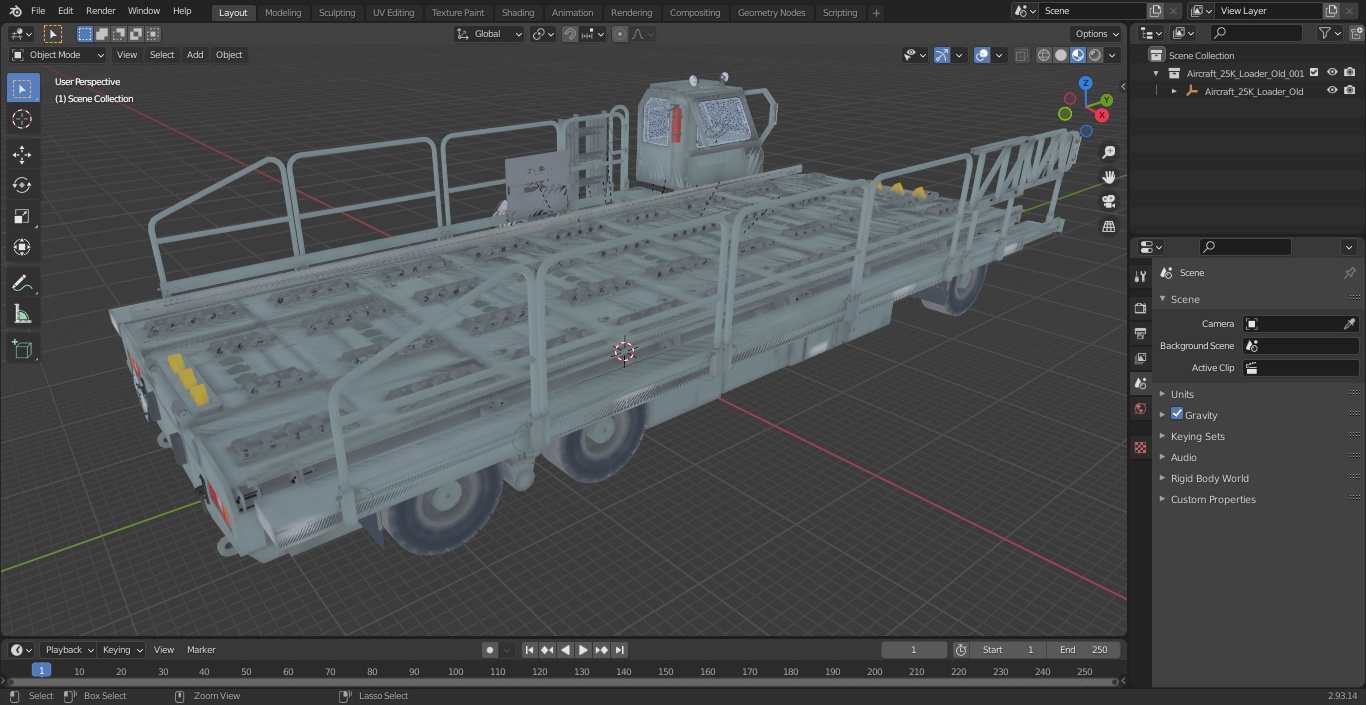Viewport: 1366px width, 705px height.
Task: Open the Object Mode dropdown
Action: click(x=58, y=55)
